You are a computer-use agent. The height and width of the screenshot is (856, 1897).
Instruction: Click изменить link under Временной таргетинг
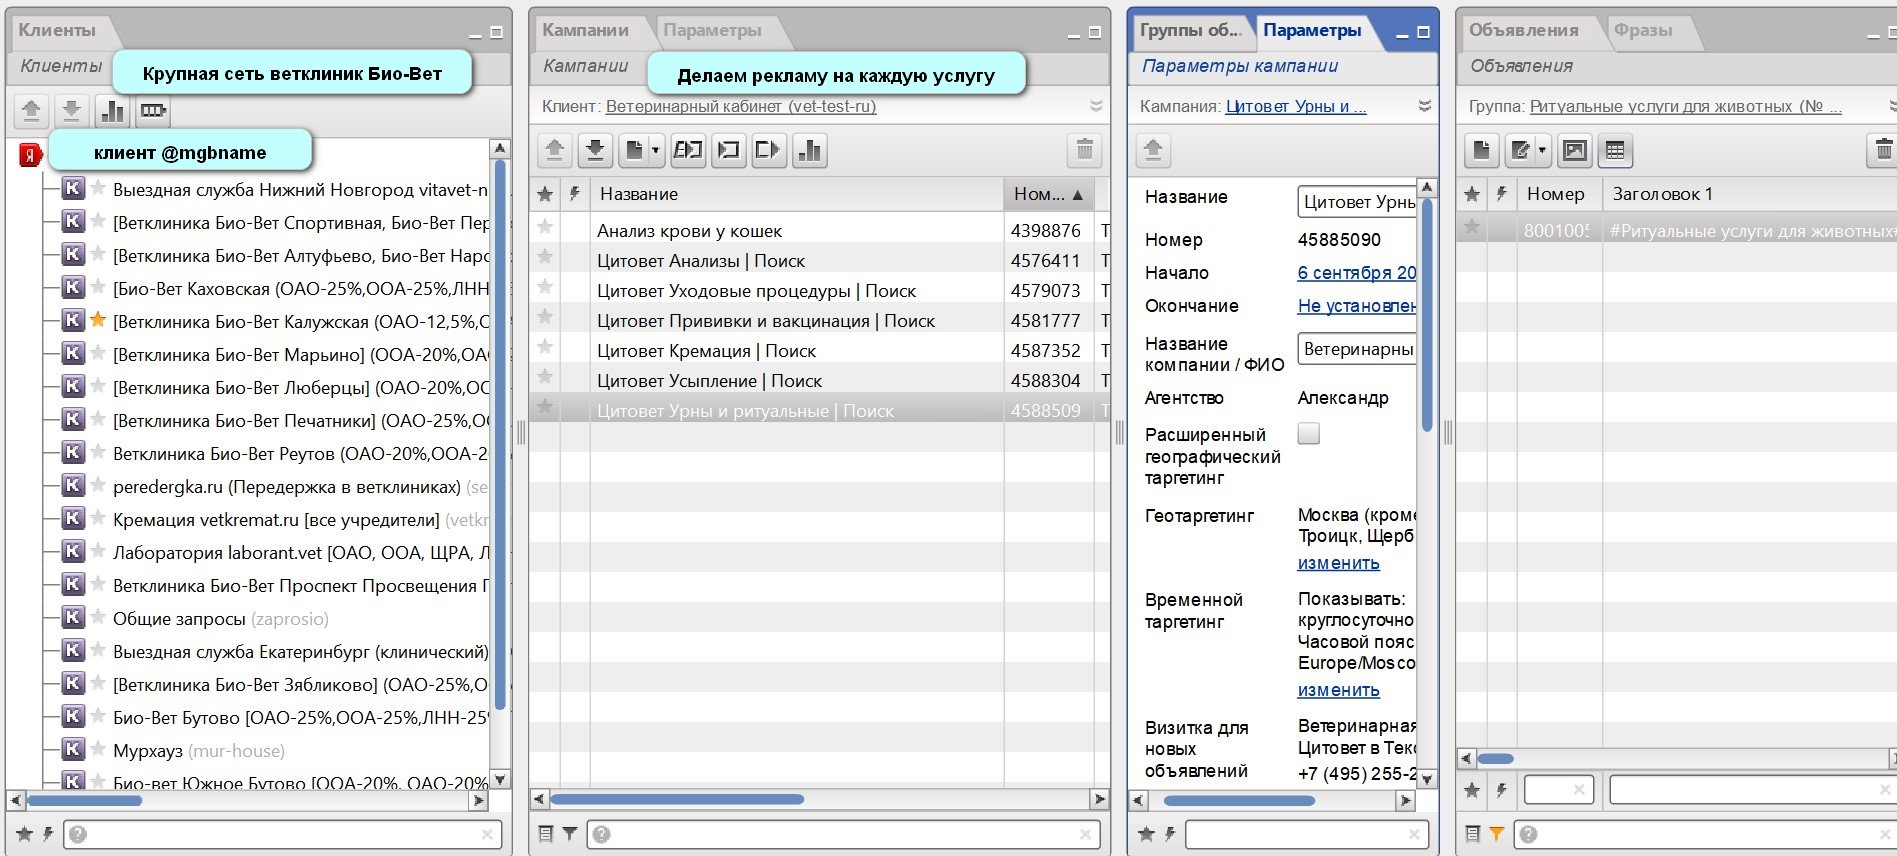1338,690
